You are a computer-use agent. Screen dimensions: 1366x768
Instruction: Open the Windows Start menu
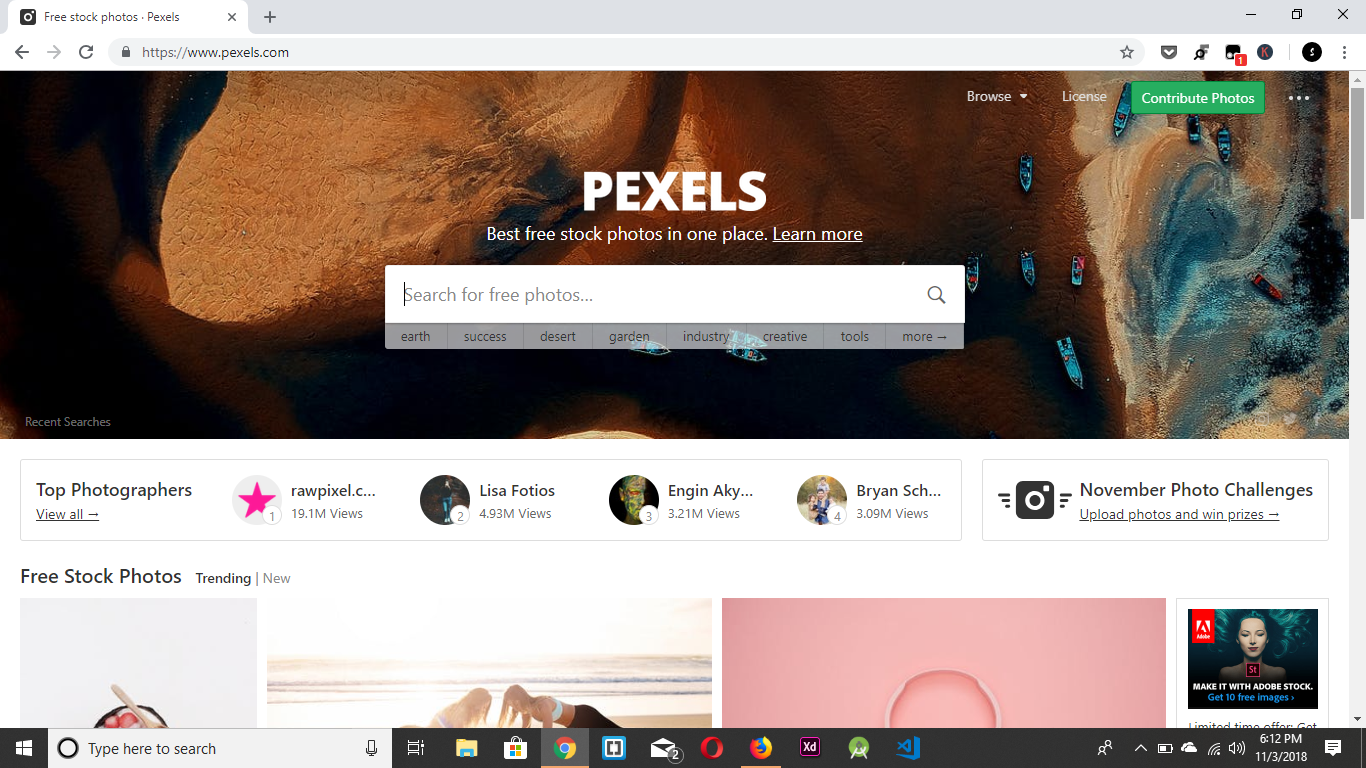(24, 748)
